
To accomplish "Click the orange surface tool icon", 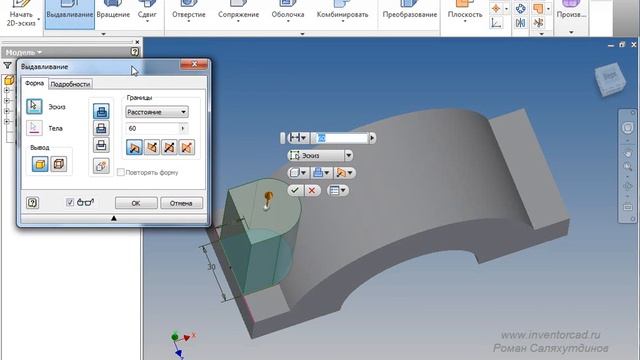I will (538, 8).
